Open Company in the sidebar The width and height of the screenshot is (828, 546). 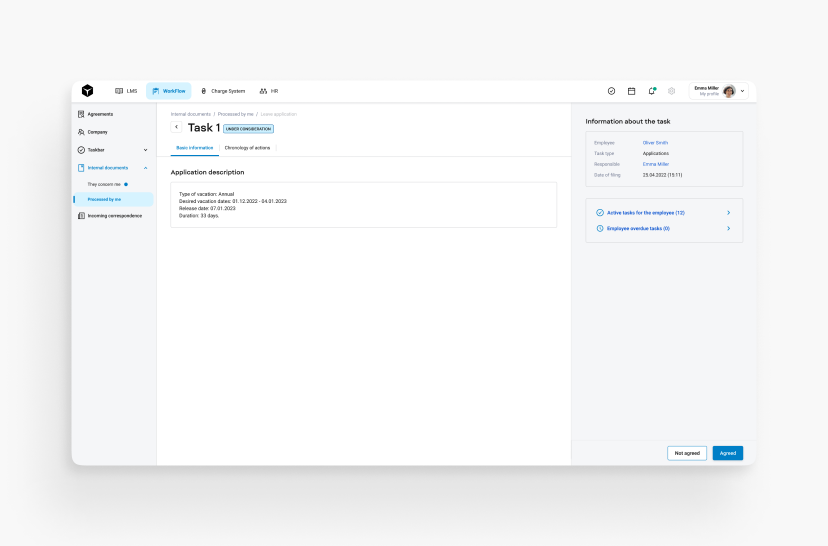point(97,132)
